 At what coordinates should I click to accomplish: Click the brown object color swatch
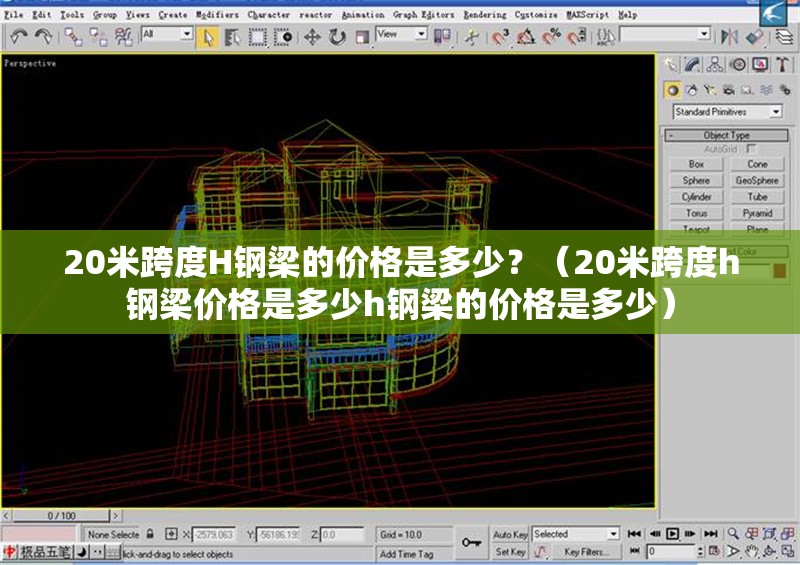click(x=780, y=270)
